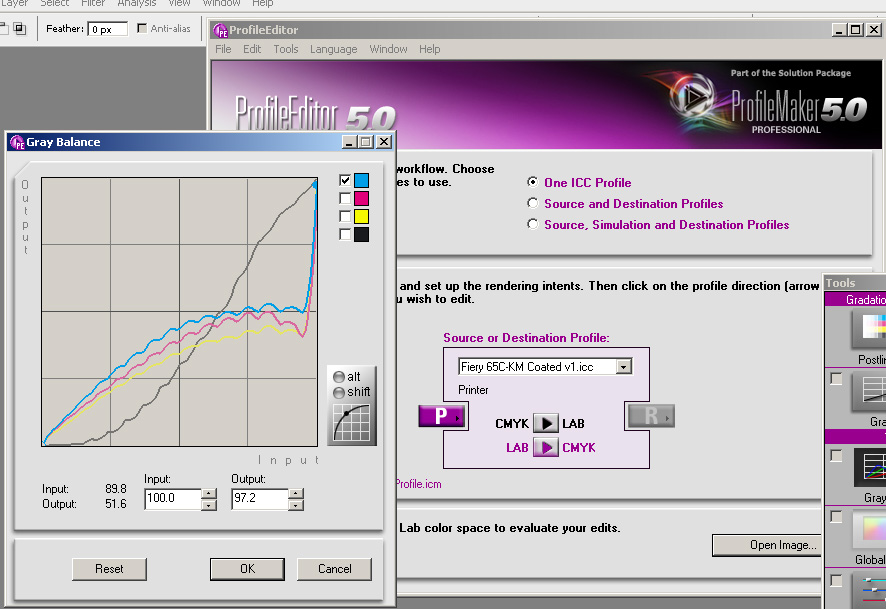This screenshot has height=609, width=886.
Task: Click the curve endpoint at graph top-right
Action: [315, 182]
